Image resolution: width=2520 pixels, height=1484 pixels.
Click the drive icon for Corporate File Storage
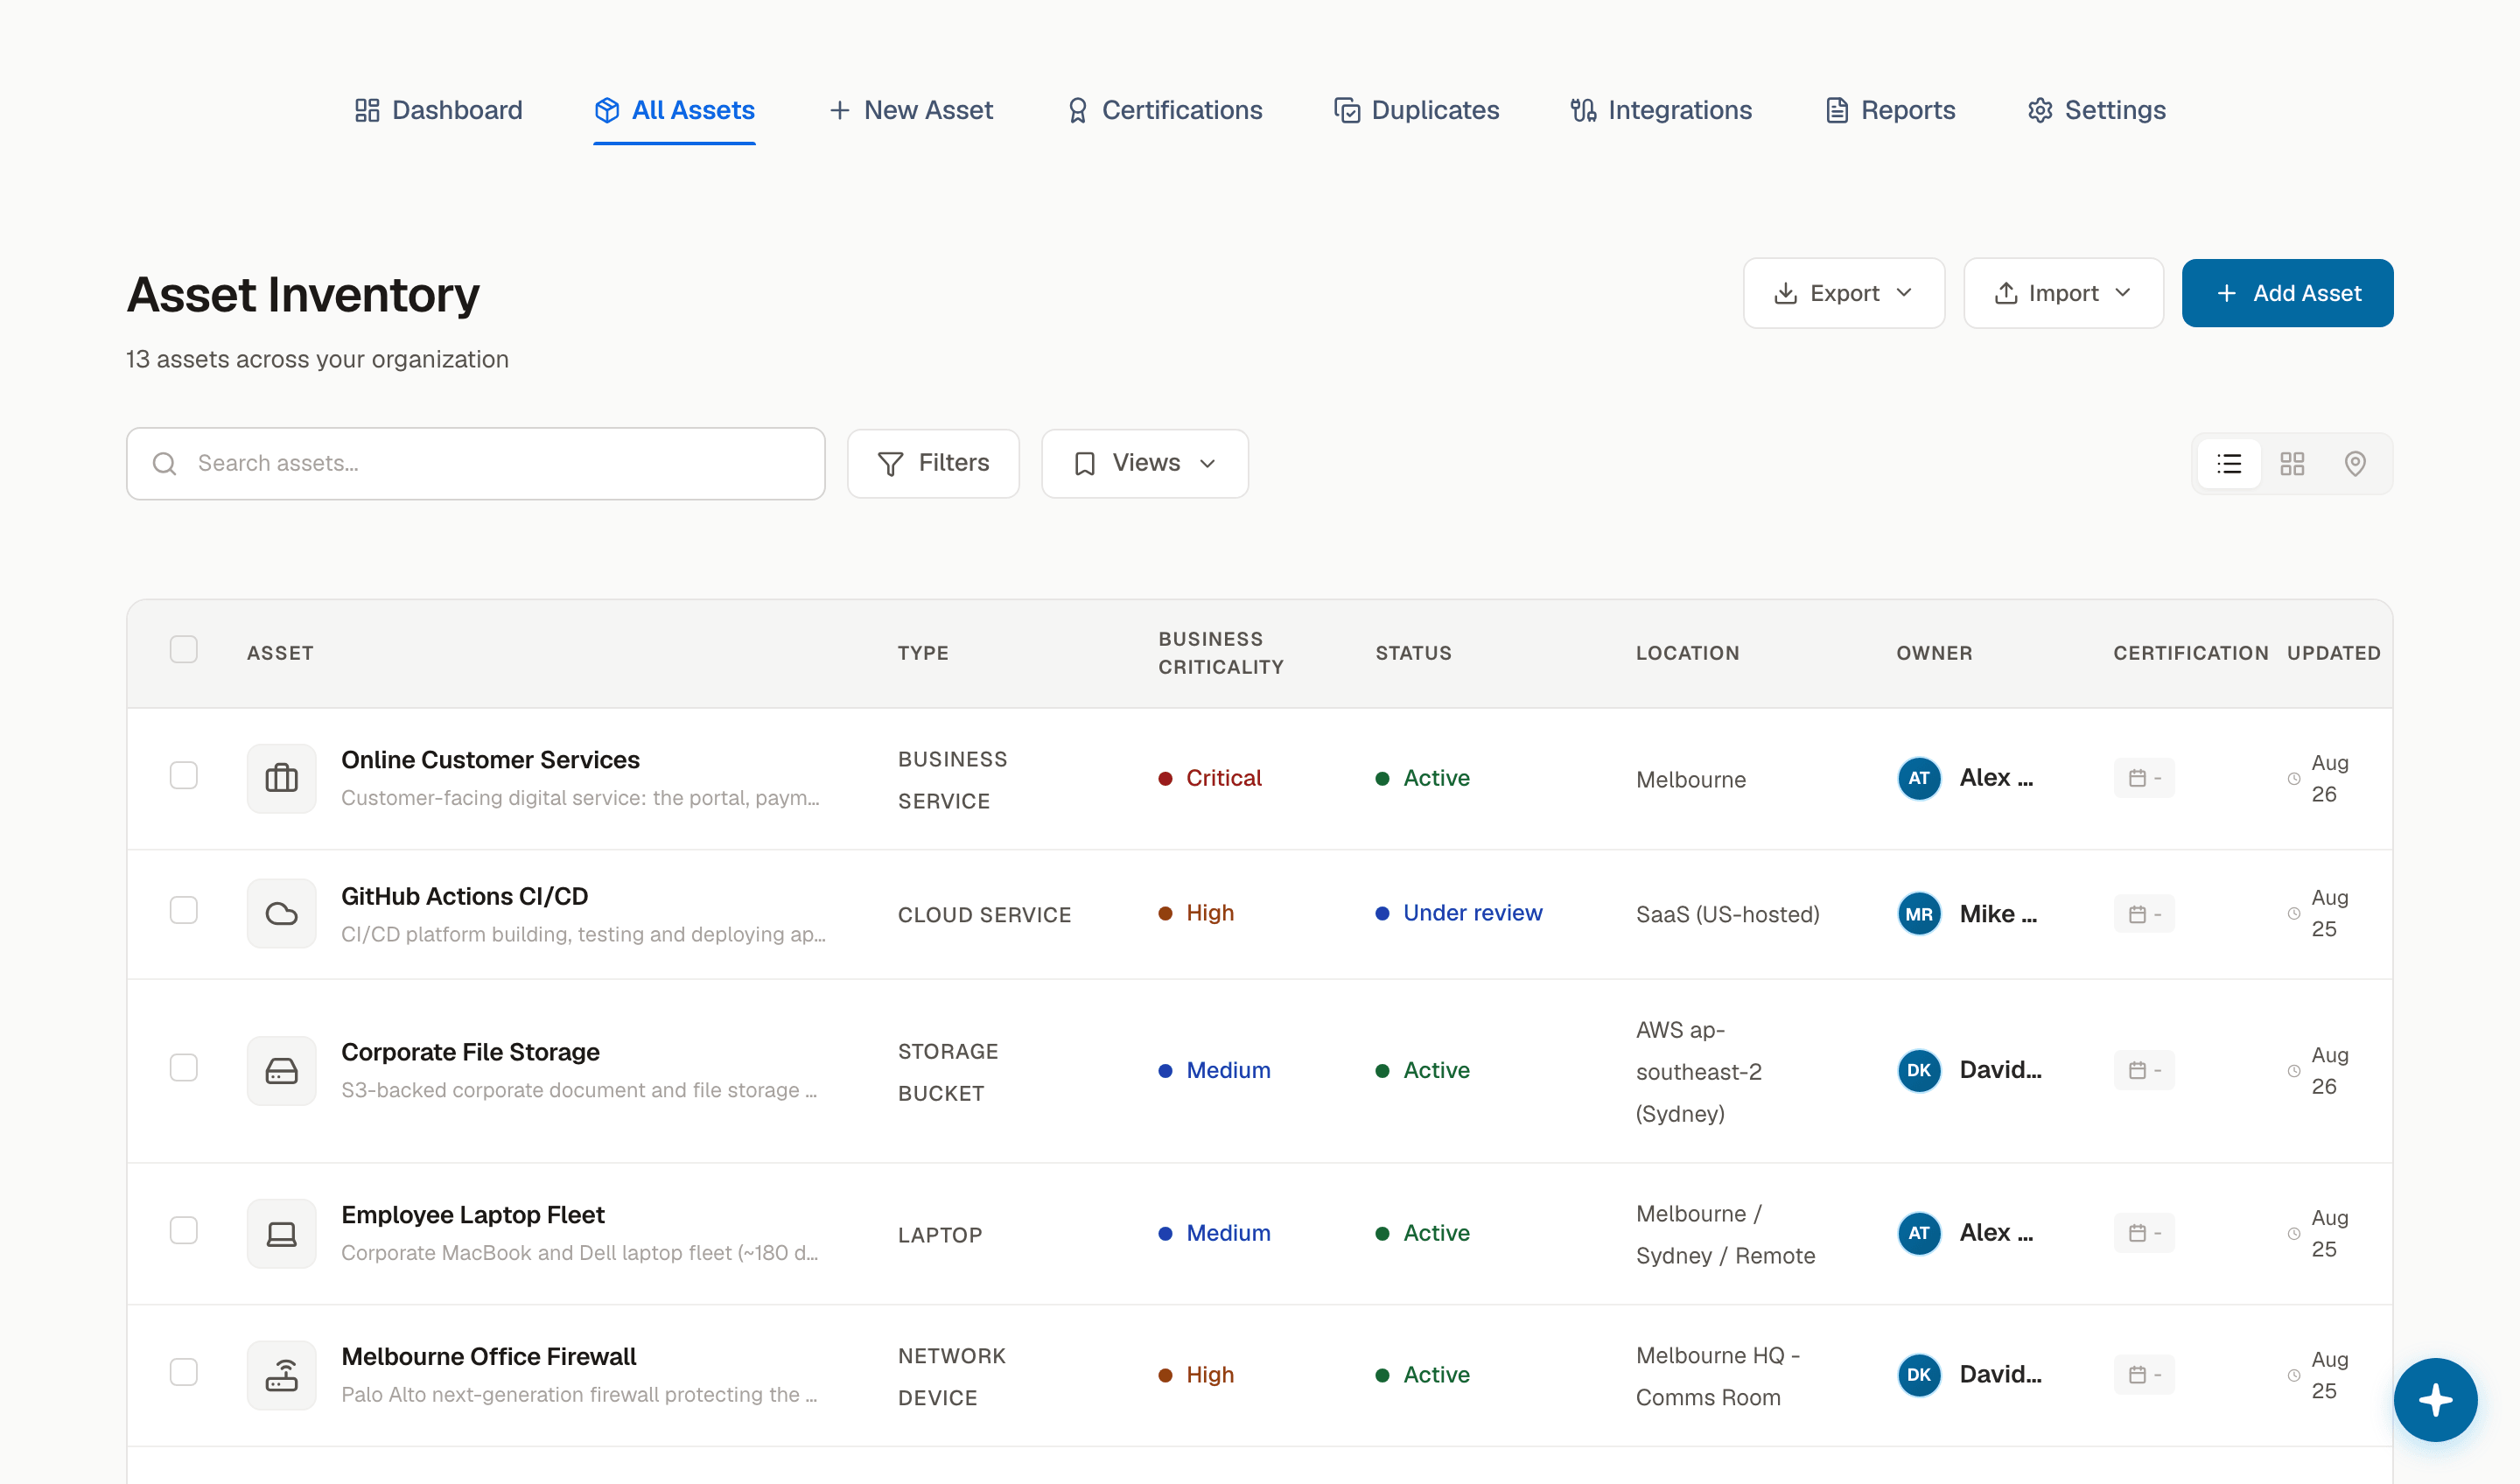[x=282, y=1072]
